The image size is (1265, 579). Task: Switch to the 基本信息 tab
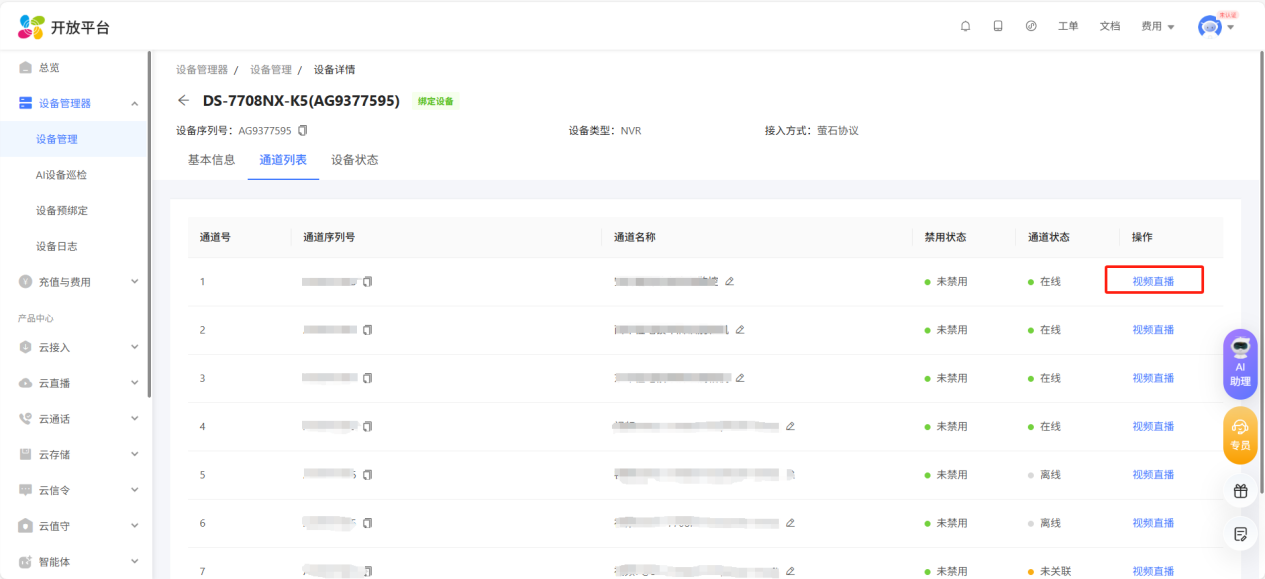click(211, 160)
